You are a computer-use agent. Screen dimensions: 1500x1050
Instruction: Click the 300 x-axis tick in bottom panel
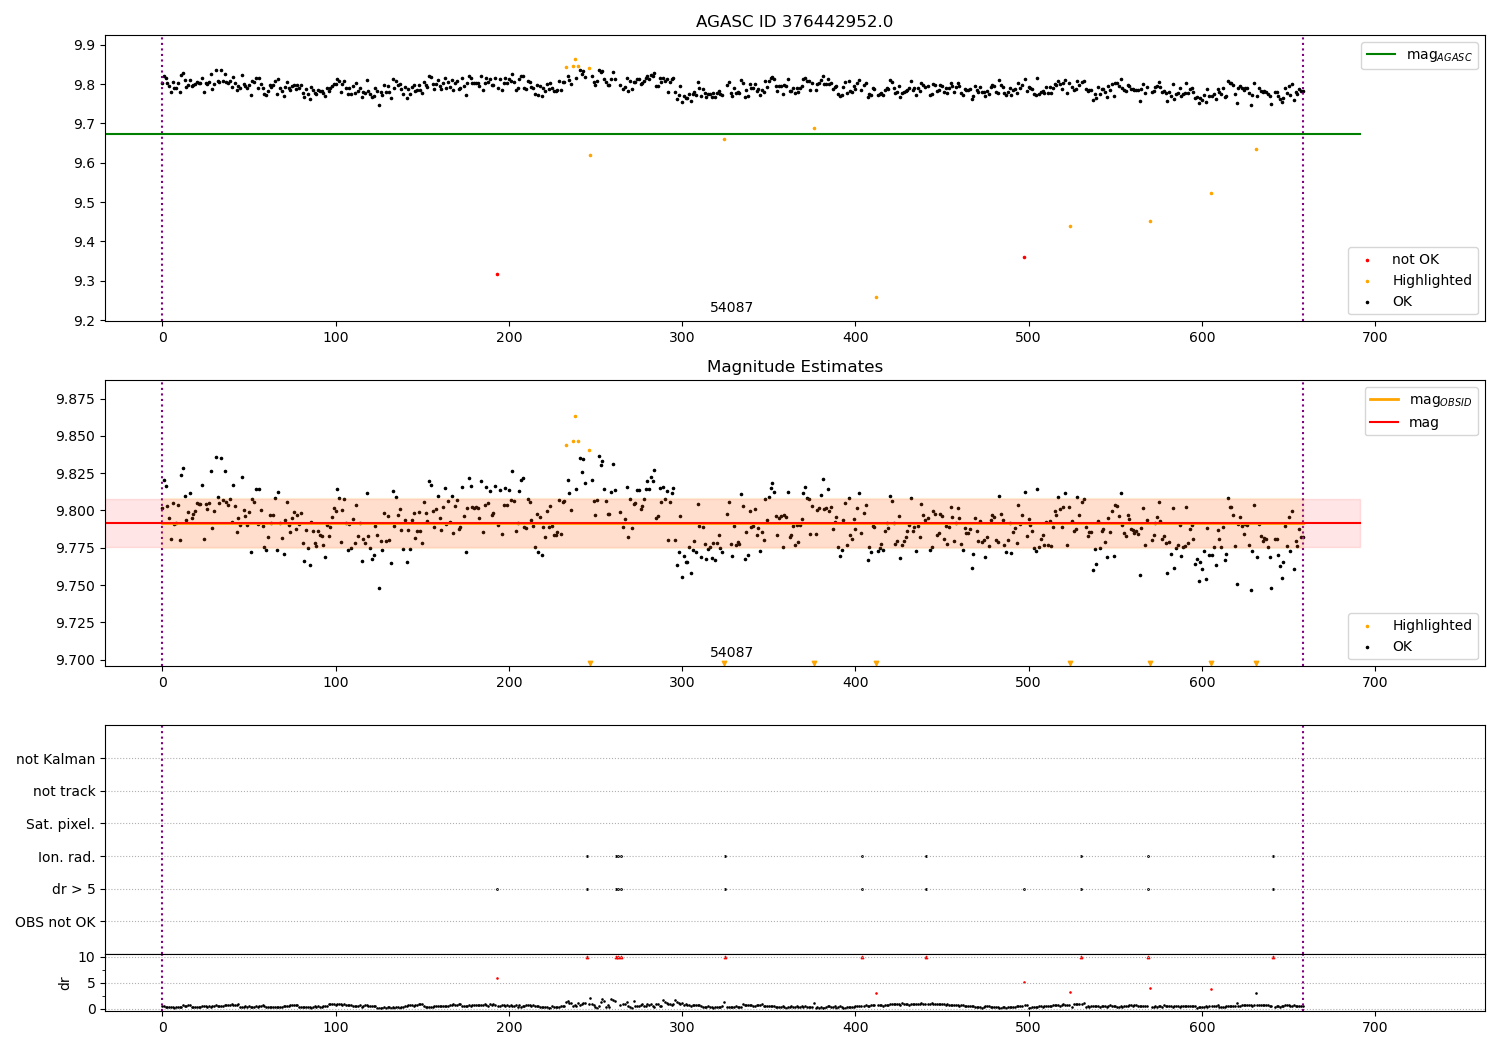point(682,1026)
